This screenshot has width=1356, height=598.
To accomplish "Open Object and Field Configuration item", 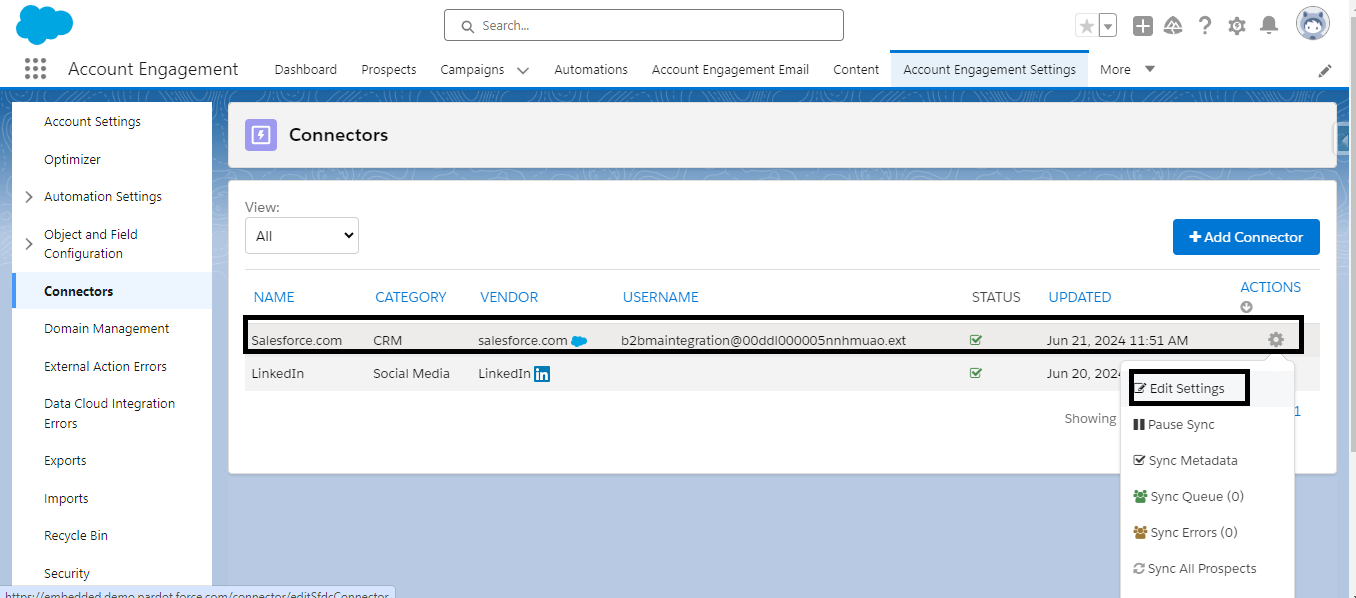I will pyautogui.click(x=91, y=244).
